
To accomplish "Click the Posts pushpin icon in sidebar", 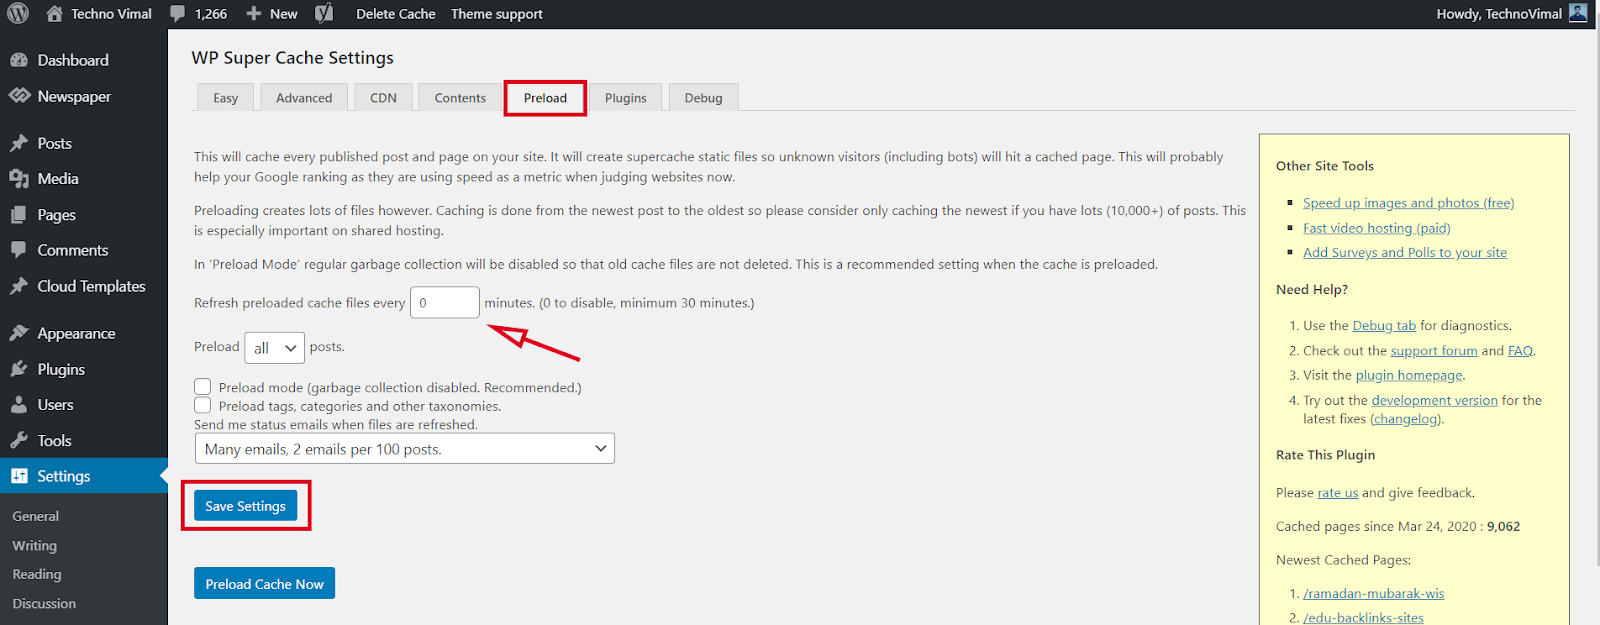I will [19, 143].
